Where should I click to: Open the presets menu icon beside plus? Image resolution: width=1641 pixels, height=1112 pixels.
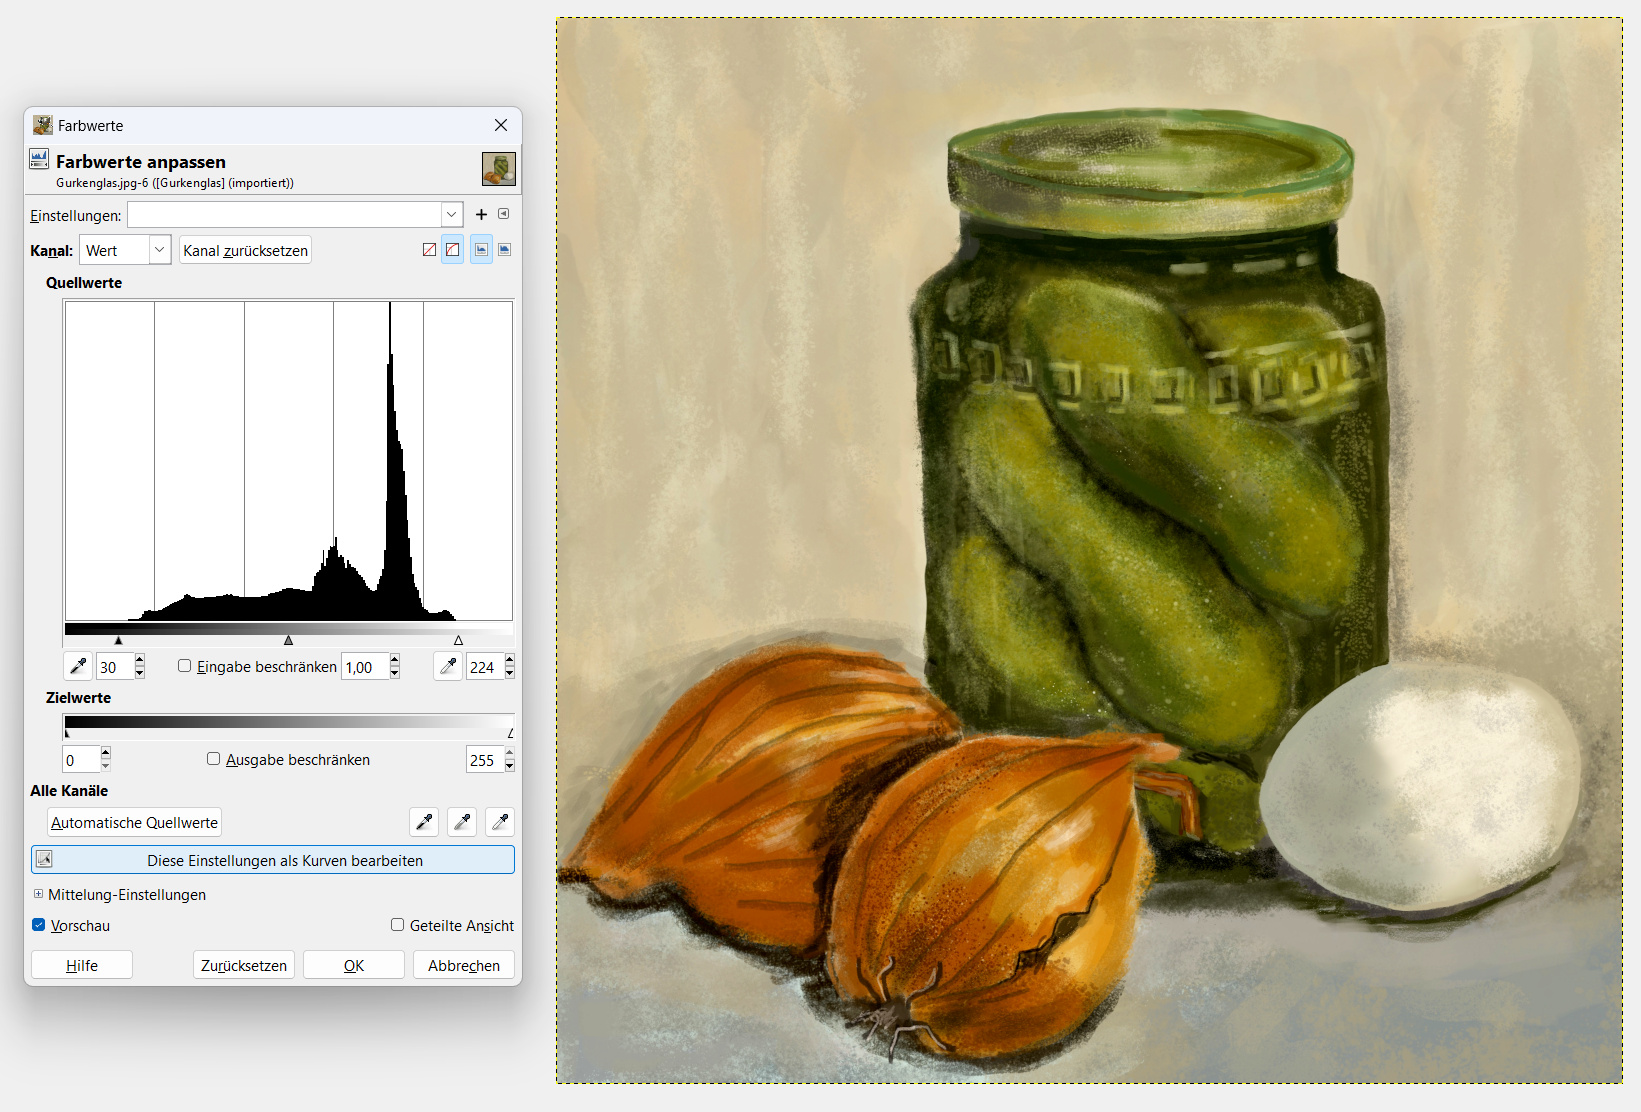coord(504,214)
